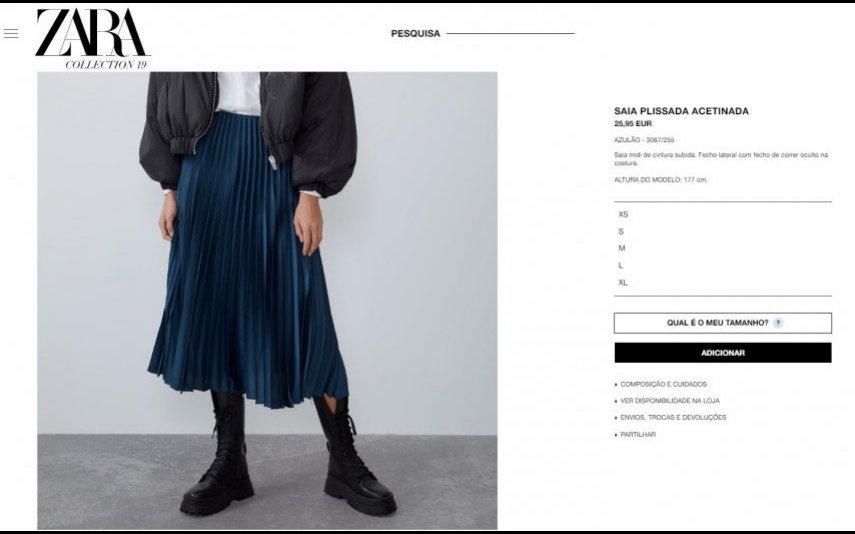The height and width of the screenshot is (534, 855).
Task: Open the pleated skirt product image
Action: 267,301
